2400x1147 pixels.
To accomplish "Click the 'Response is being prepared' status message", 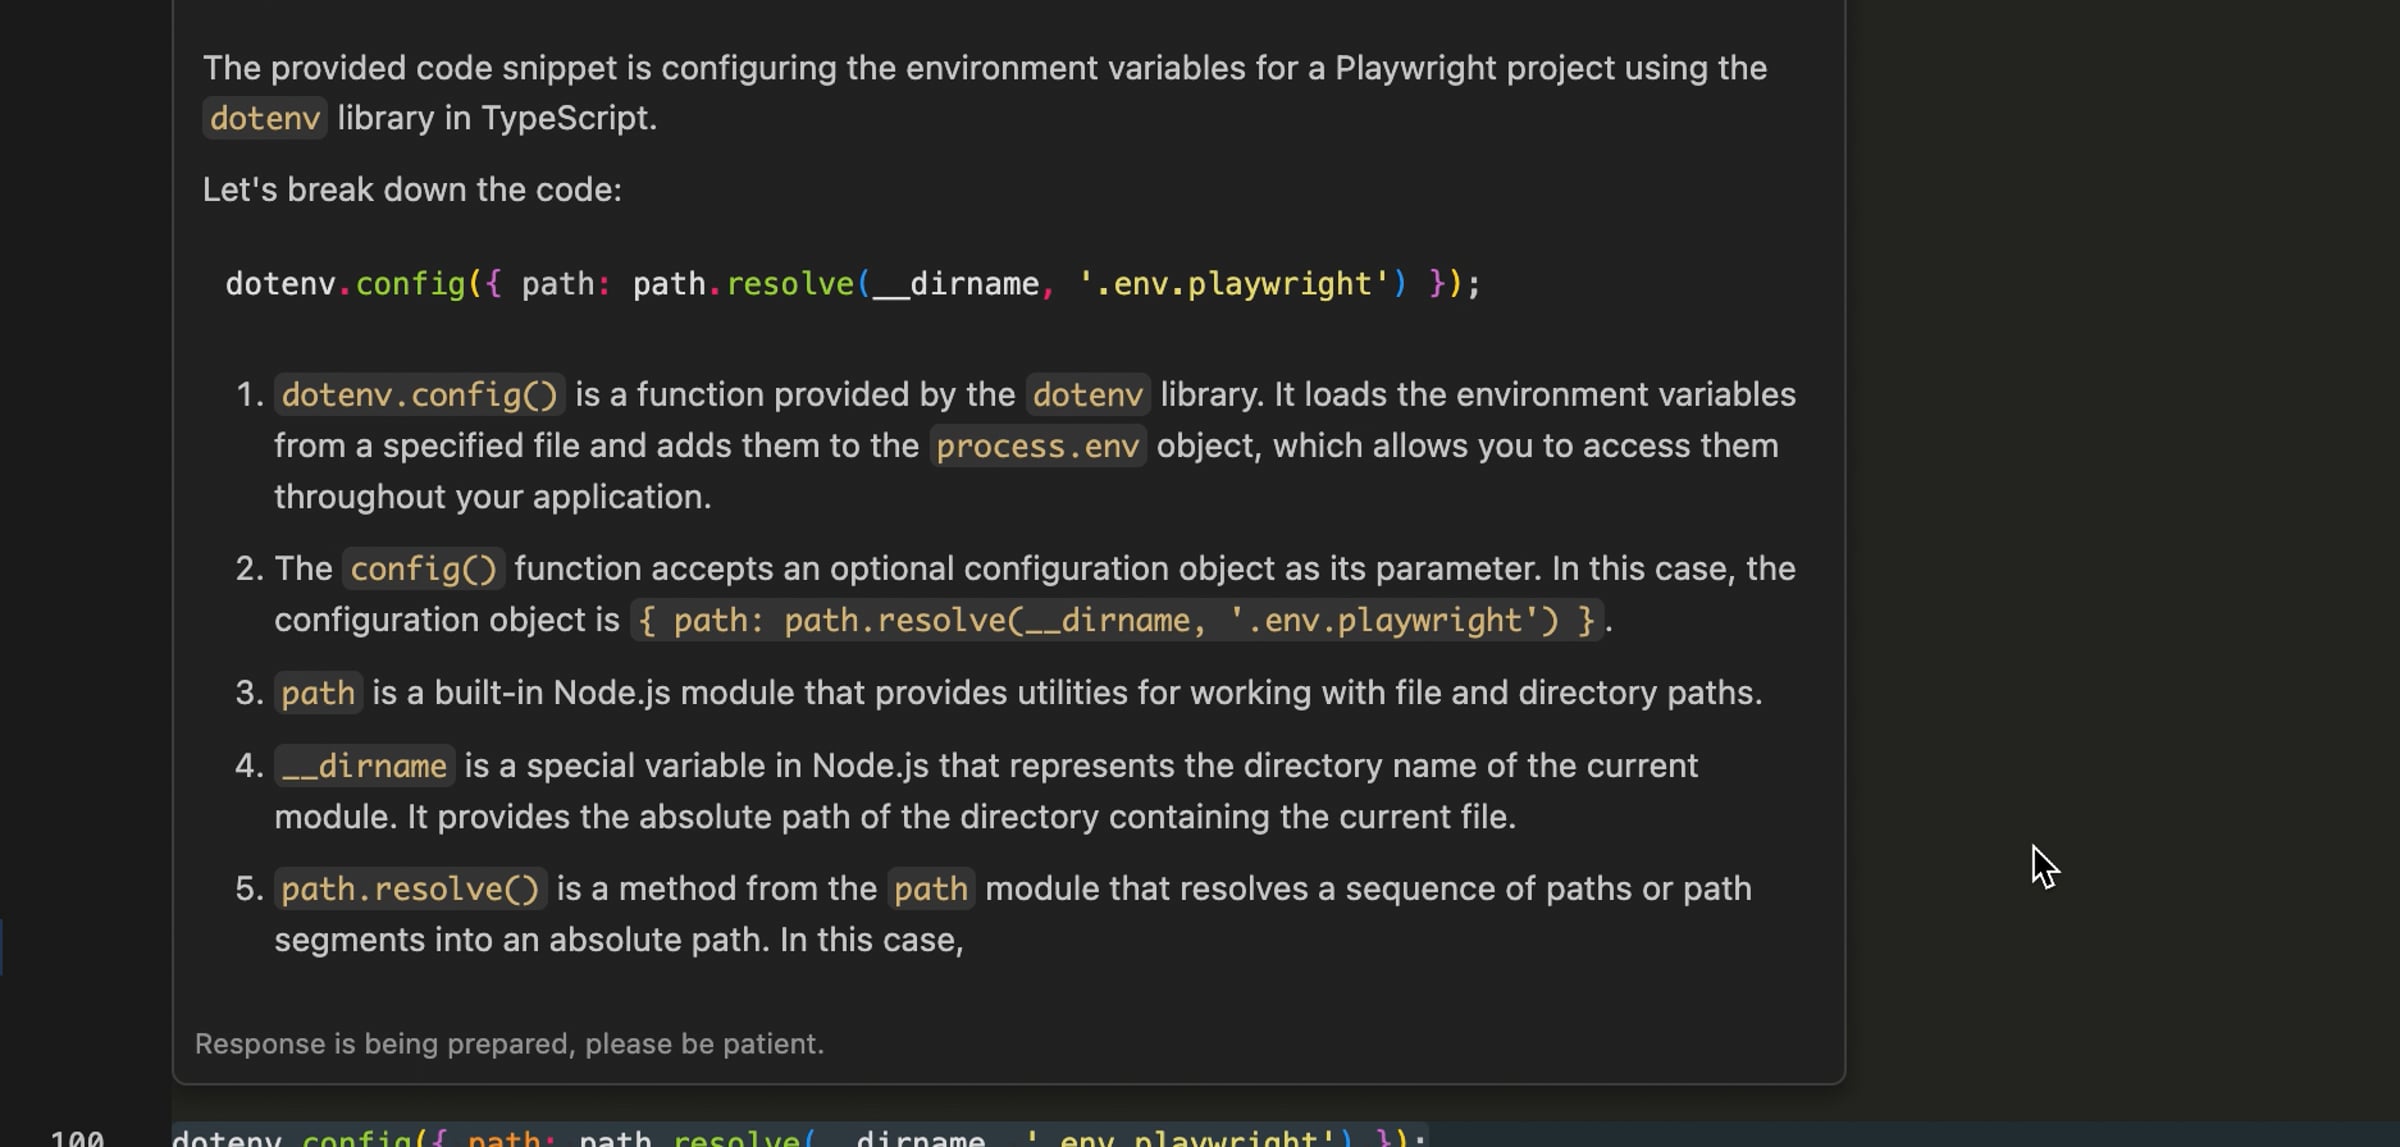I will (509, 1044).
